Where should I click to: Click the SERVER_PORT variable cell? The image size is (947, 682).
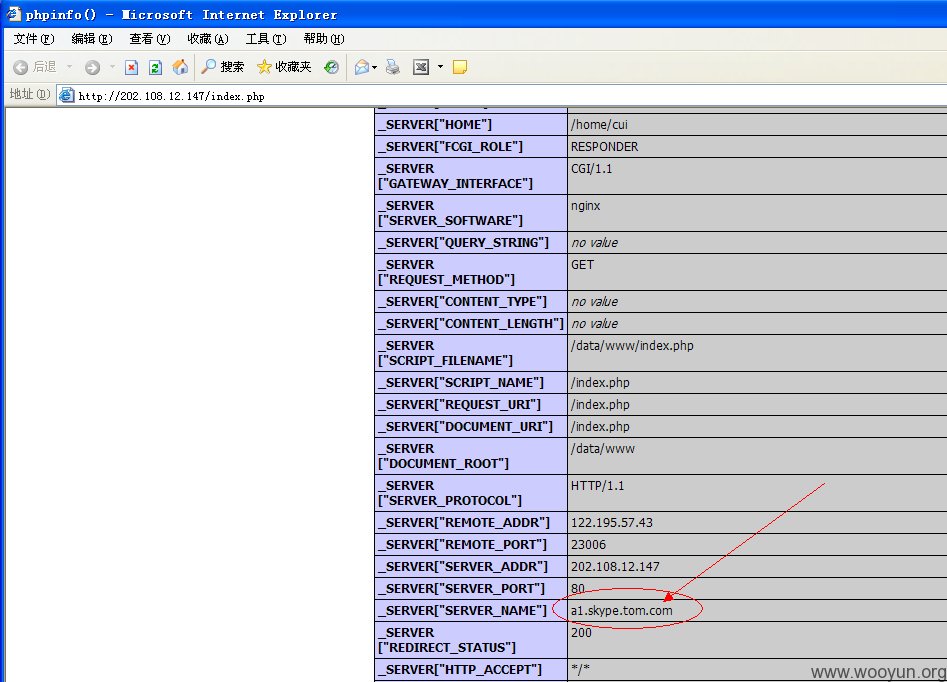(470, 588)
